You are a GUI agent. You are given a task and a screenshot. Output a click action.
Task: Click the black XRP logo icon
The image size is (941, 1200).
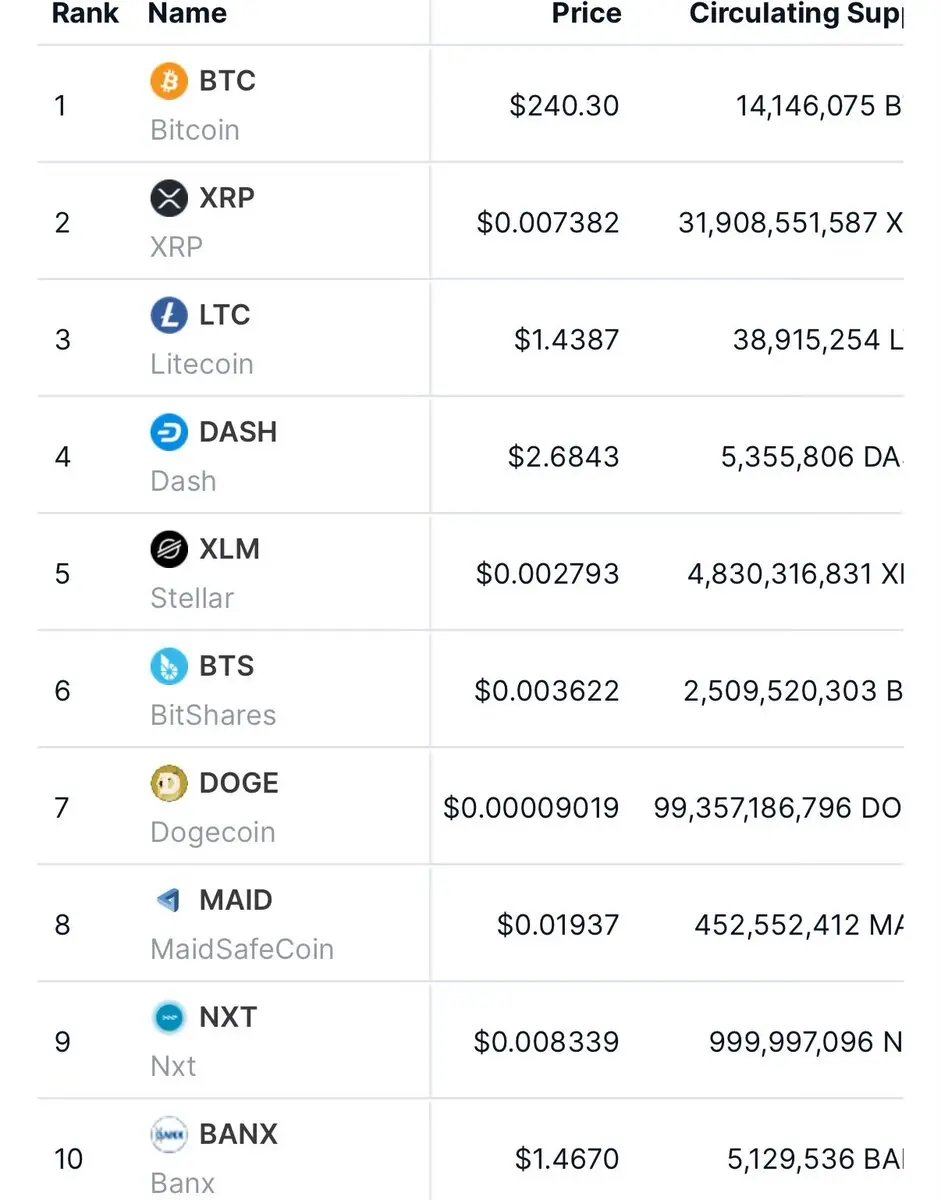[x=169, y=198]
